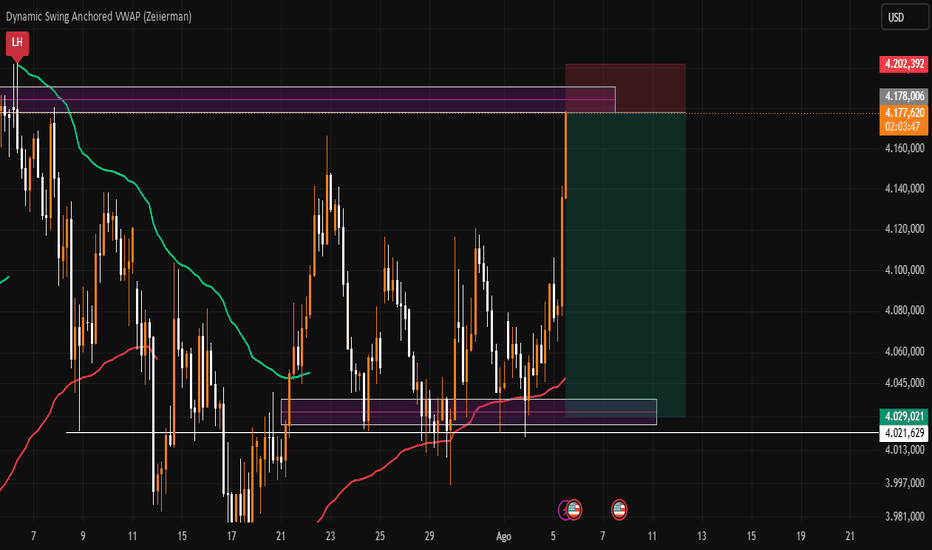Click the 4.080,000 price axis label
This screenshot has height=550, width=932.
904,310
